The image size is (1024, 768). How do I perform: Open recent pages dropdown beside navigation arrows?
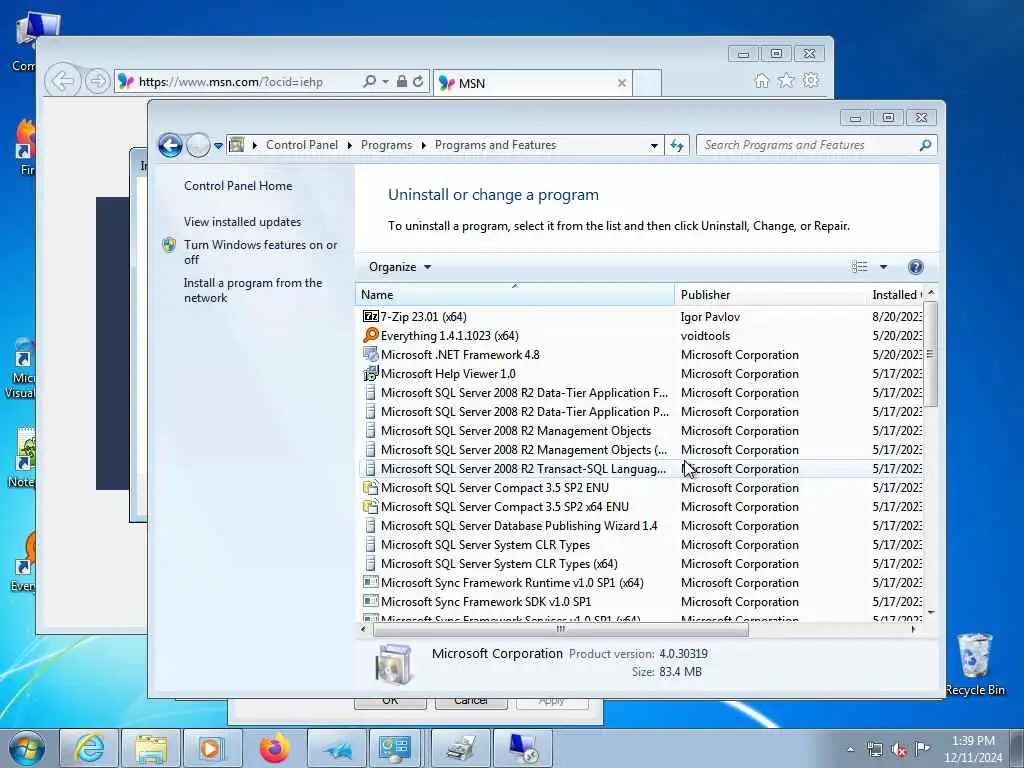tap(218, 146)
